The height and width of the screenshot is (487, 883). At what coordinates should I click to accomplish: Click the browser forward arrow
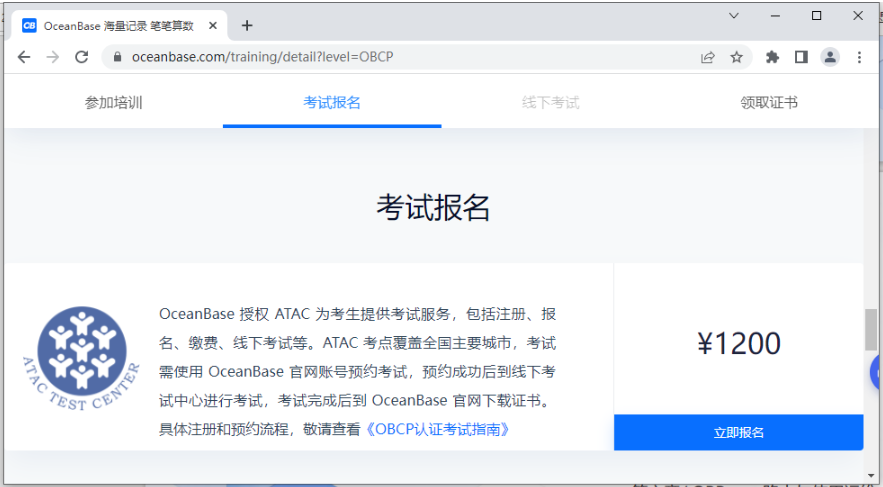tap(53, 57)
